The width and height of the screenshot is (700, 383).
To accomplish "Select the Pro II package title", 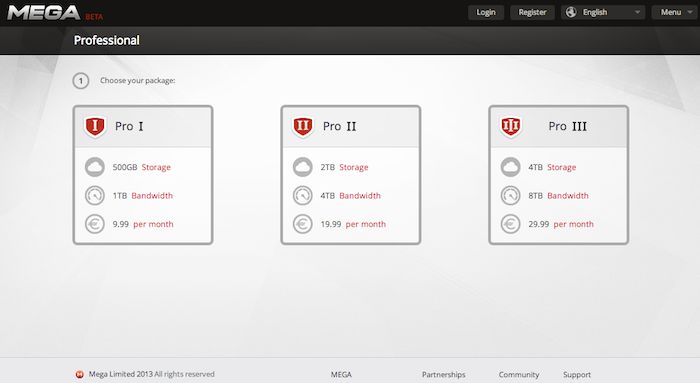I will (x=339, y=126).
